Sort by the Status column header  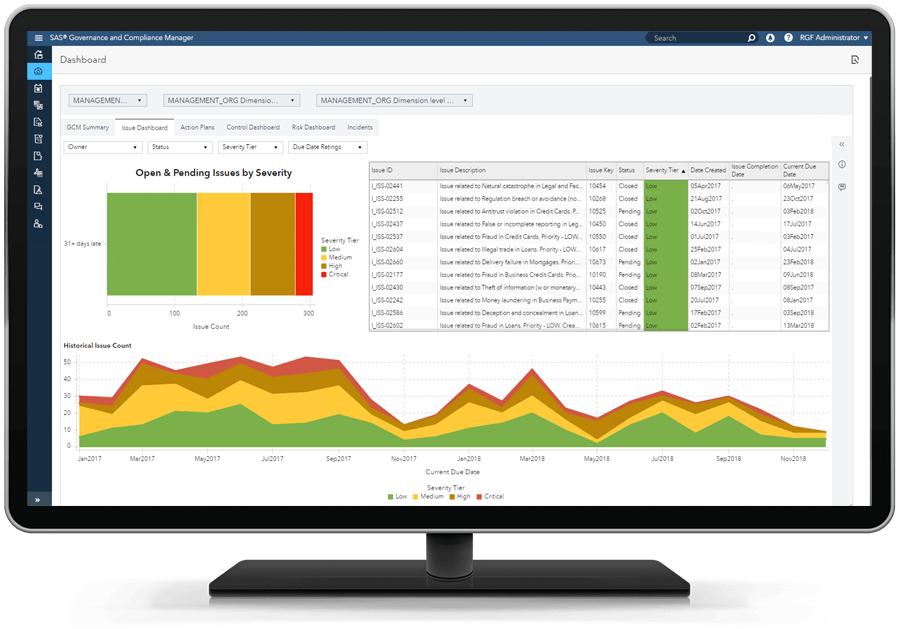pyautogui.click(x=630, y=170)
